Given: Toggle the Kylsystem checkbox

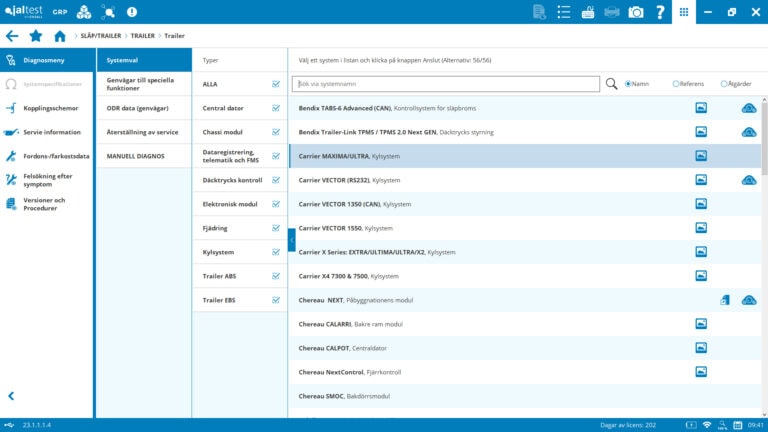Looking at the screenshot, I should (x=276, y=252).
